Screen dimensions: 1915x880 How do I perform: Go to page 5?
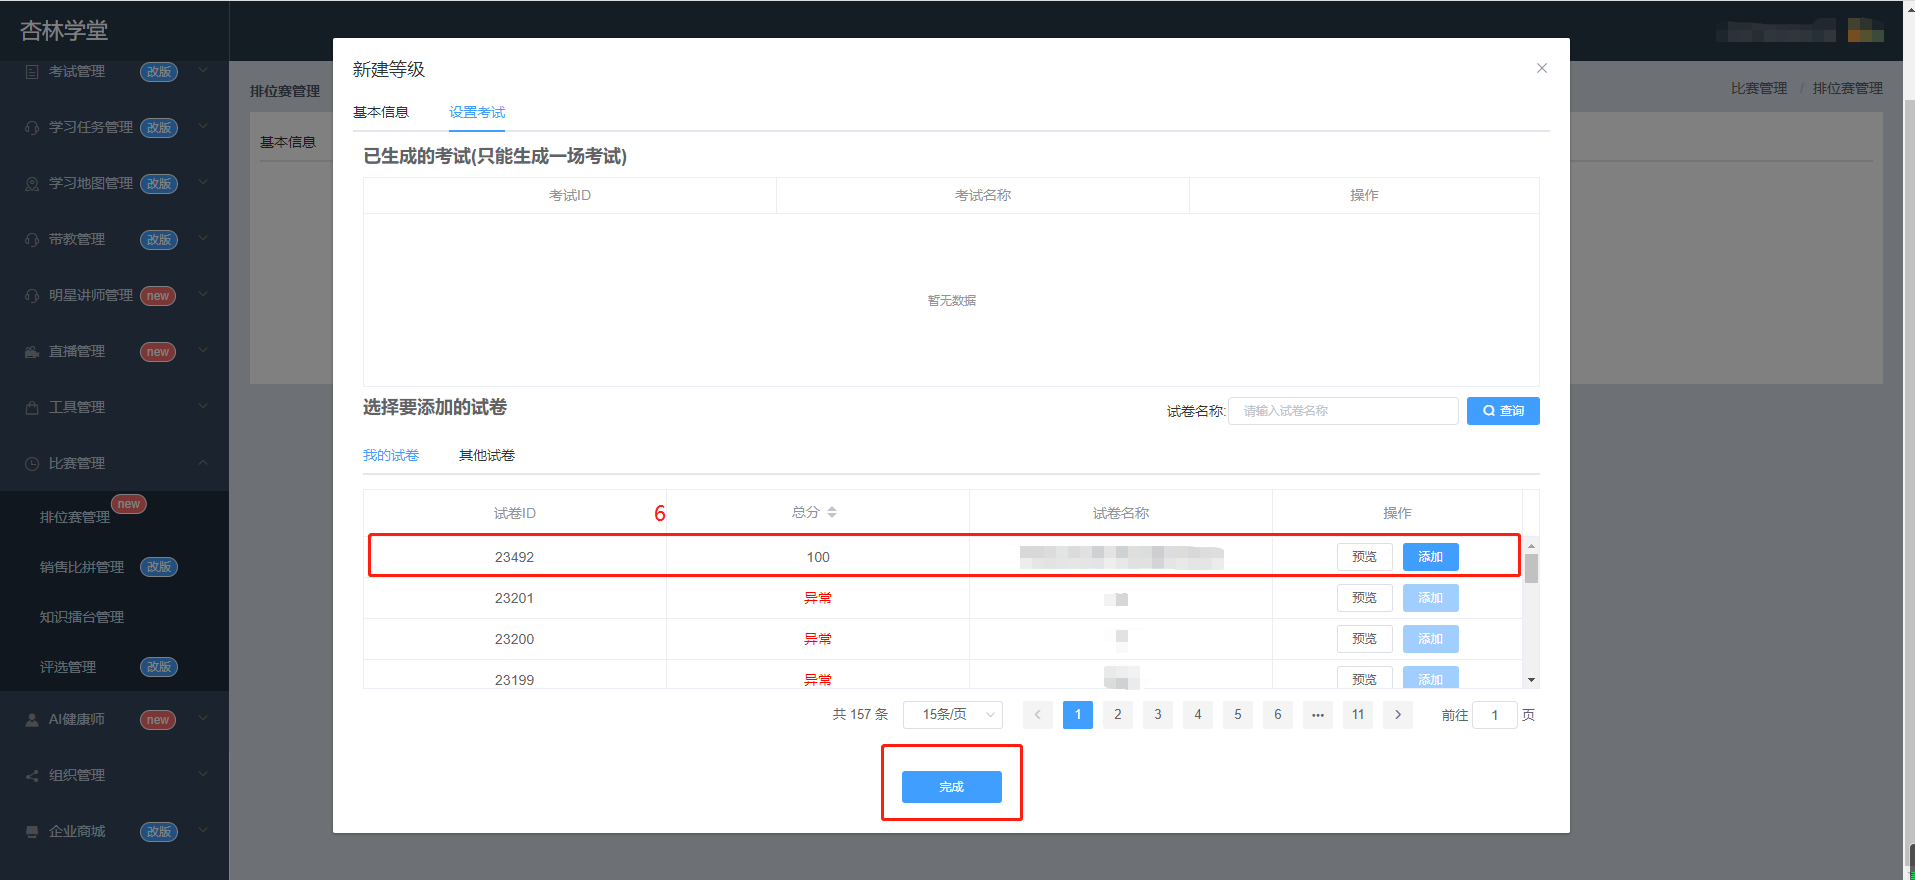click(1238, 715)
